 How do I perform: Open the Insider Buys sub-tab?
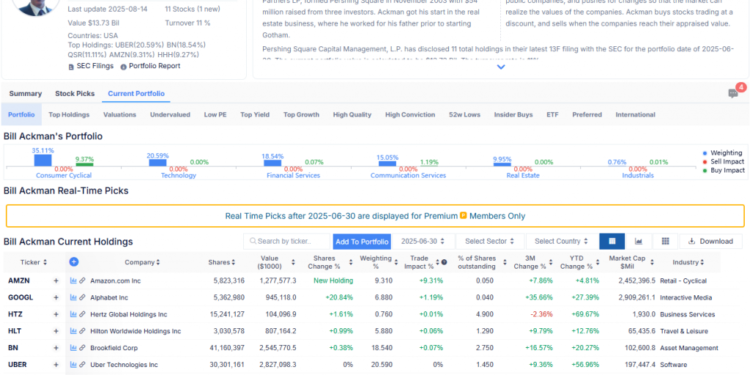tap(513, 115)
